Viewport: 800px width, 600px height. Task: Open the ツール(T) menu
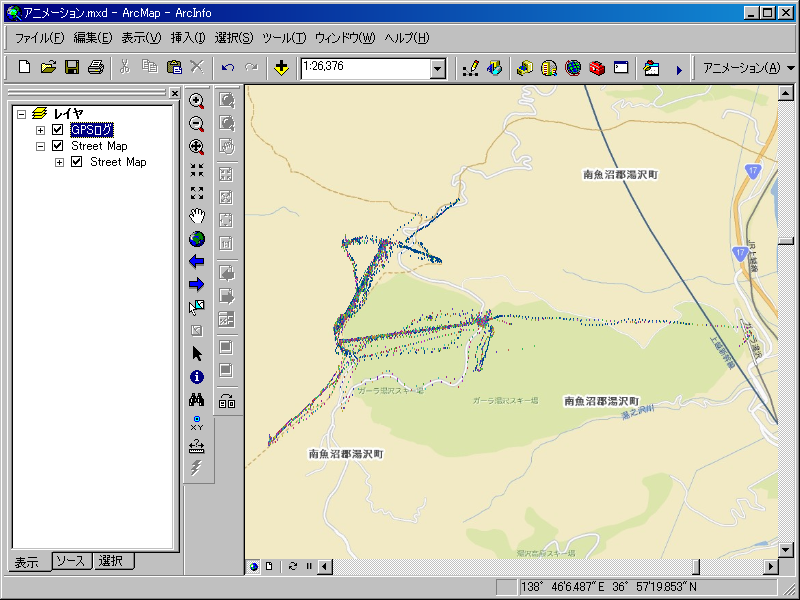click(x=284, y=38)
